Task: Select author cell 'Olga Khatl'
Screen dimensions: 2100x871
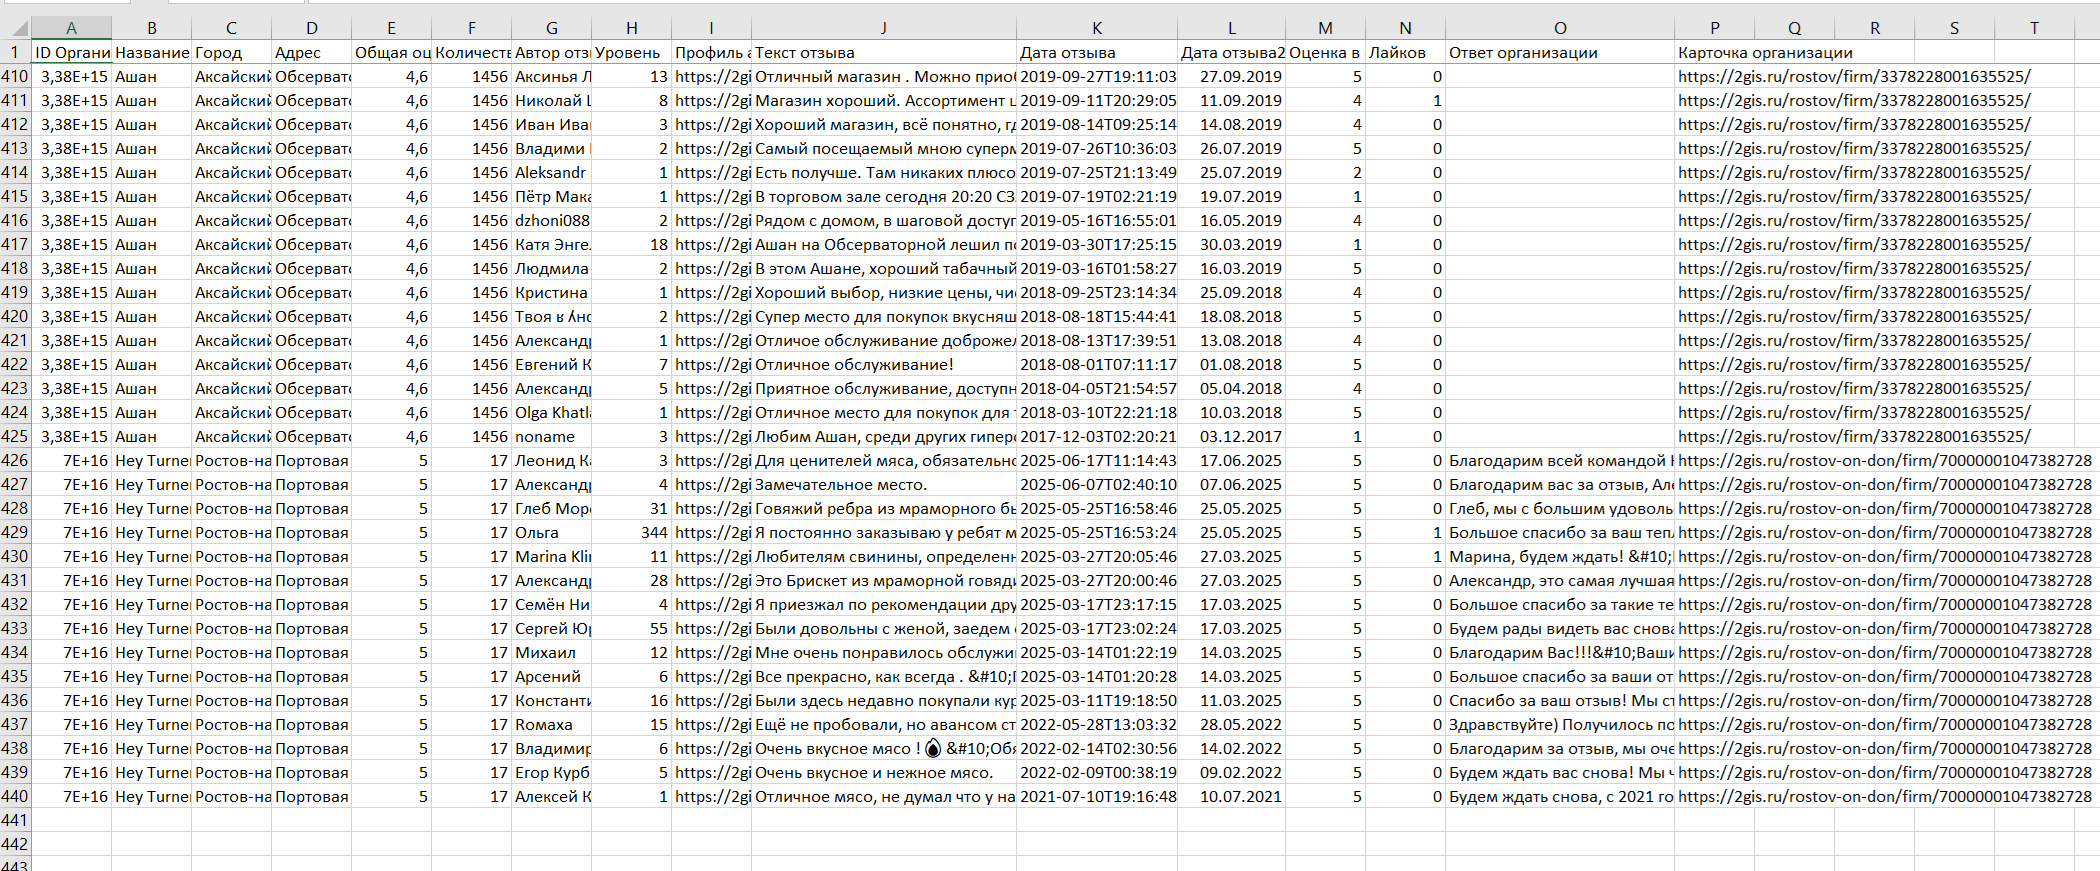Action: point(551,412)
